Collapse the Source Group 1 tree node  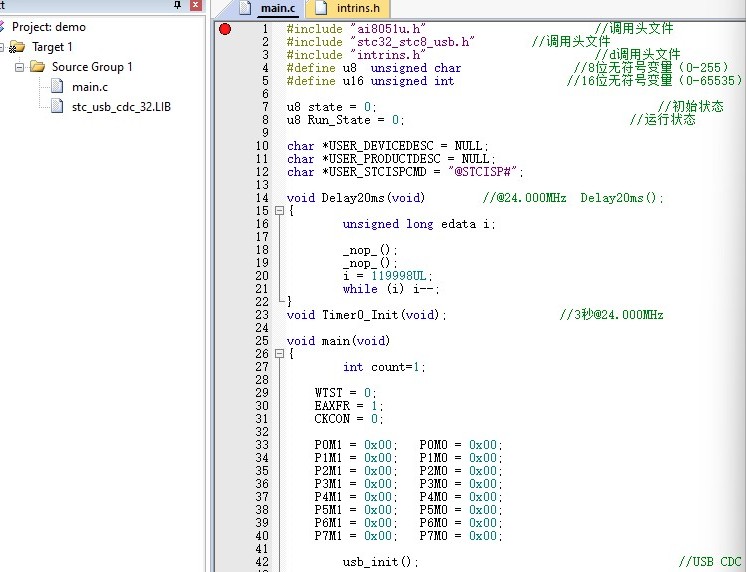click(19, 67)
